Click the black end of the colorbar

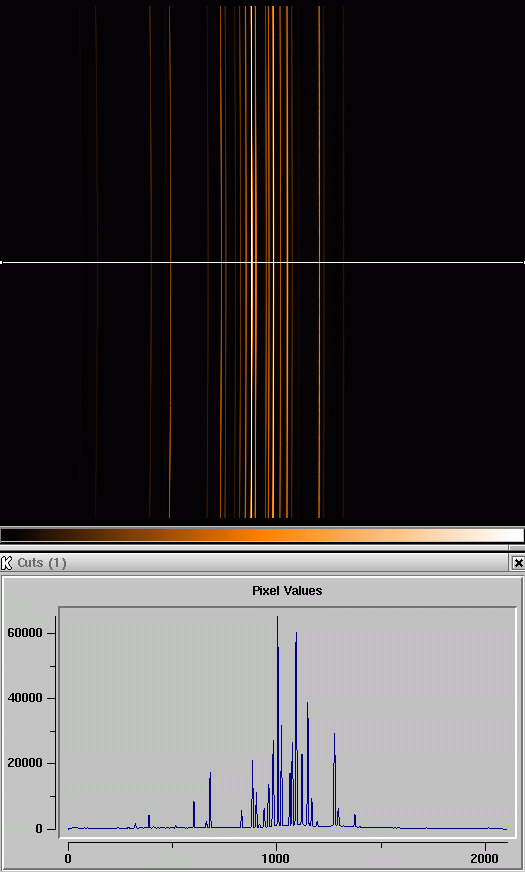pos(10,535)
